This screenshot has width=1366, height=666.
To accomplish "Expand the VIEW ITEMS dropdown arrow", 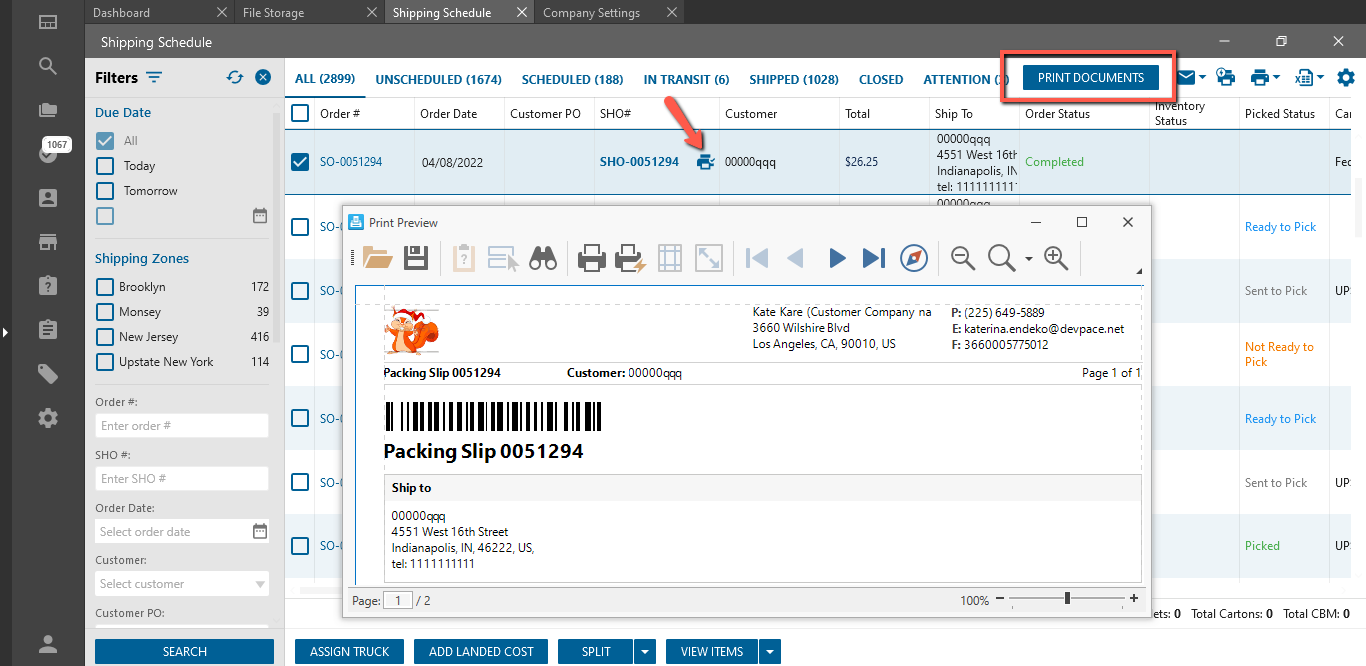I will (x=770, y=652).
